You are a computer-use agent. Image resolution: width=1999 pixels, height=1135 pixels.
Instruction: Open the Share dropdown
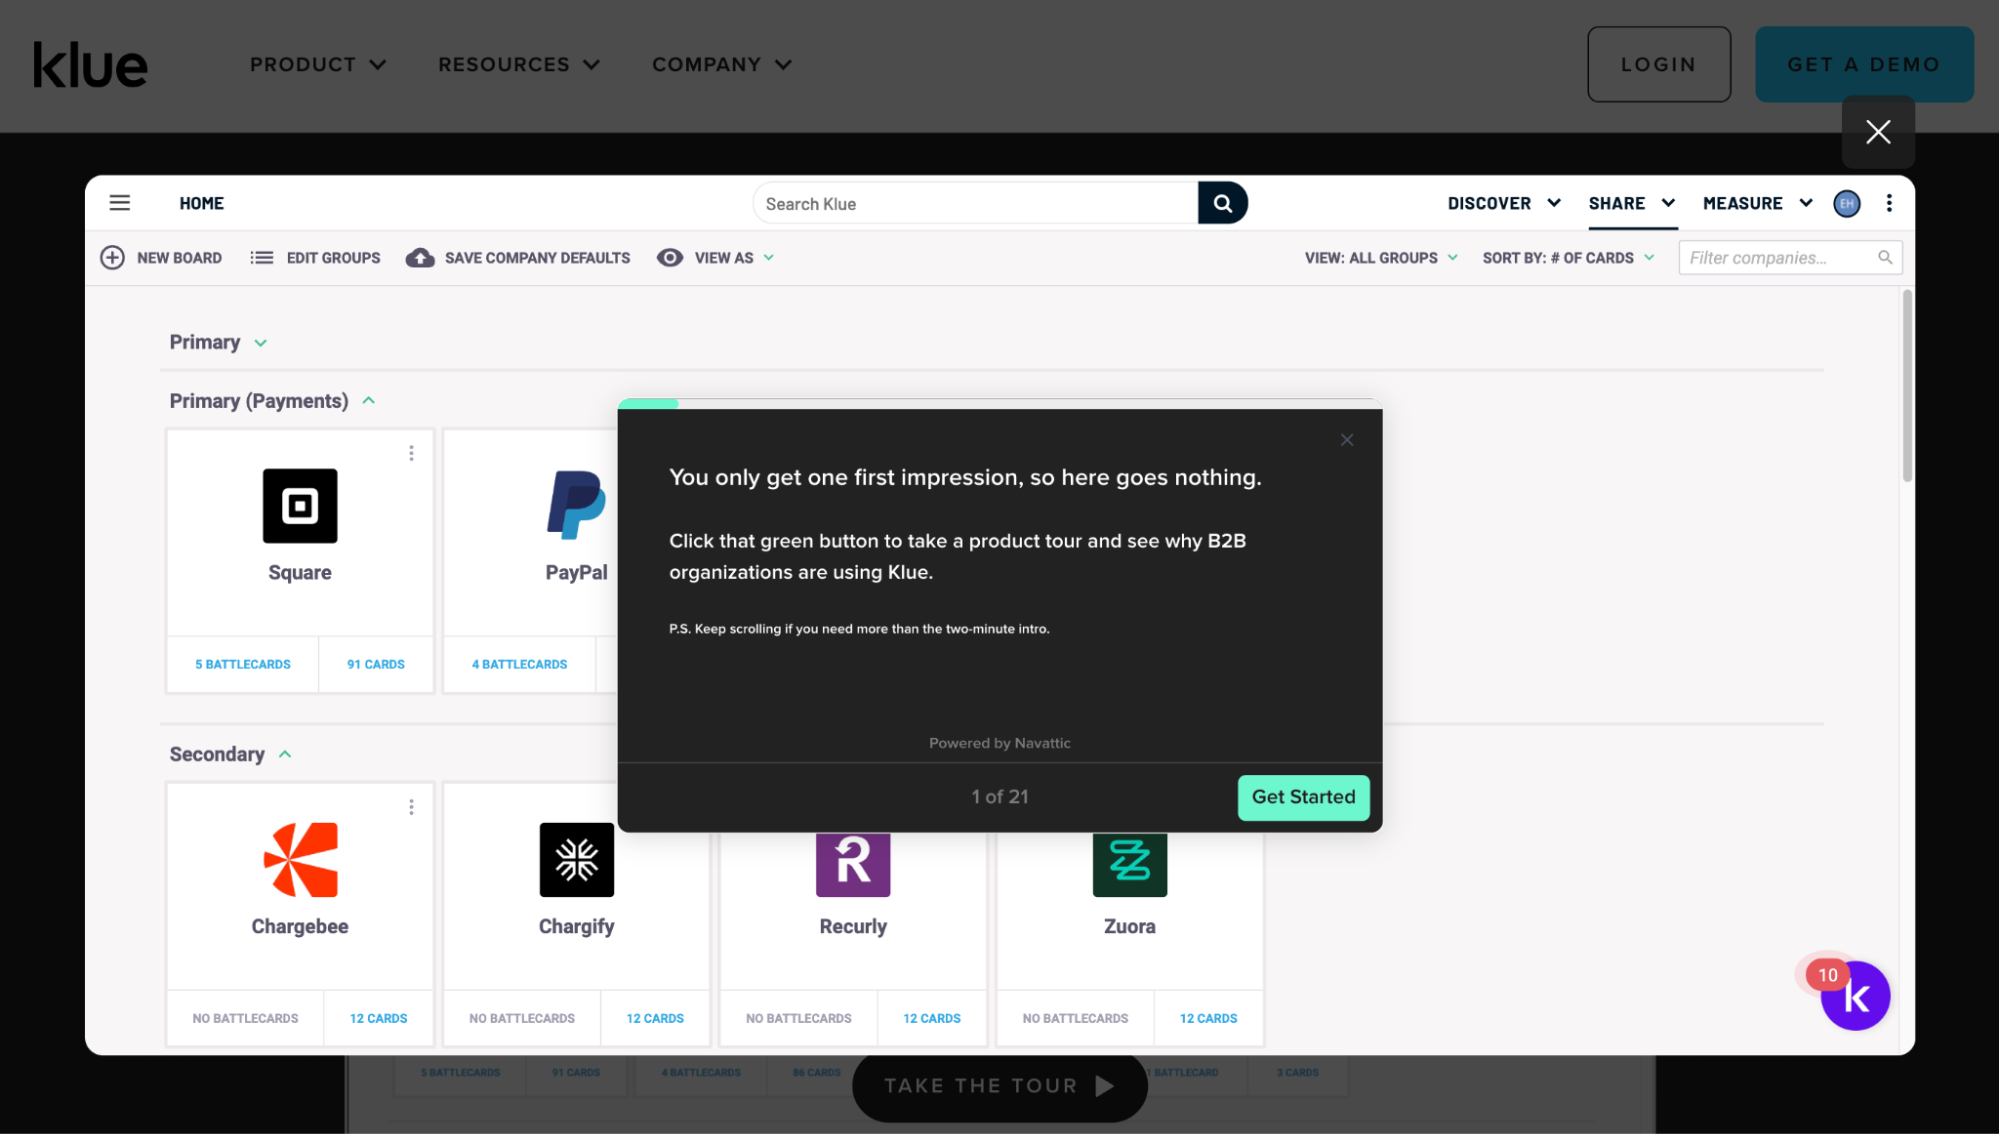(1632, 203)
